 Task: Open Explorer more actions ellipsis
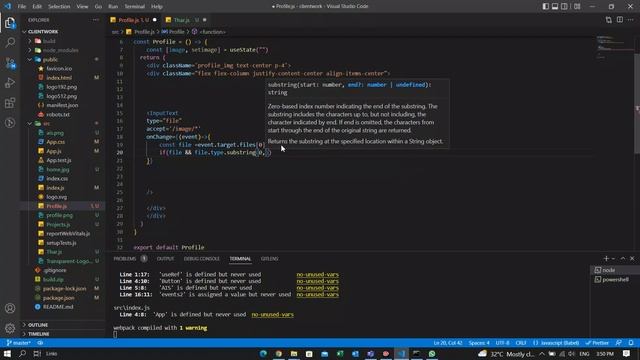point(96,20)
